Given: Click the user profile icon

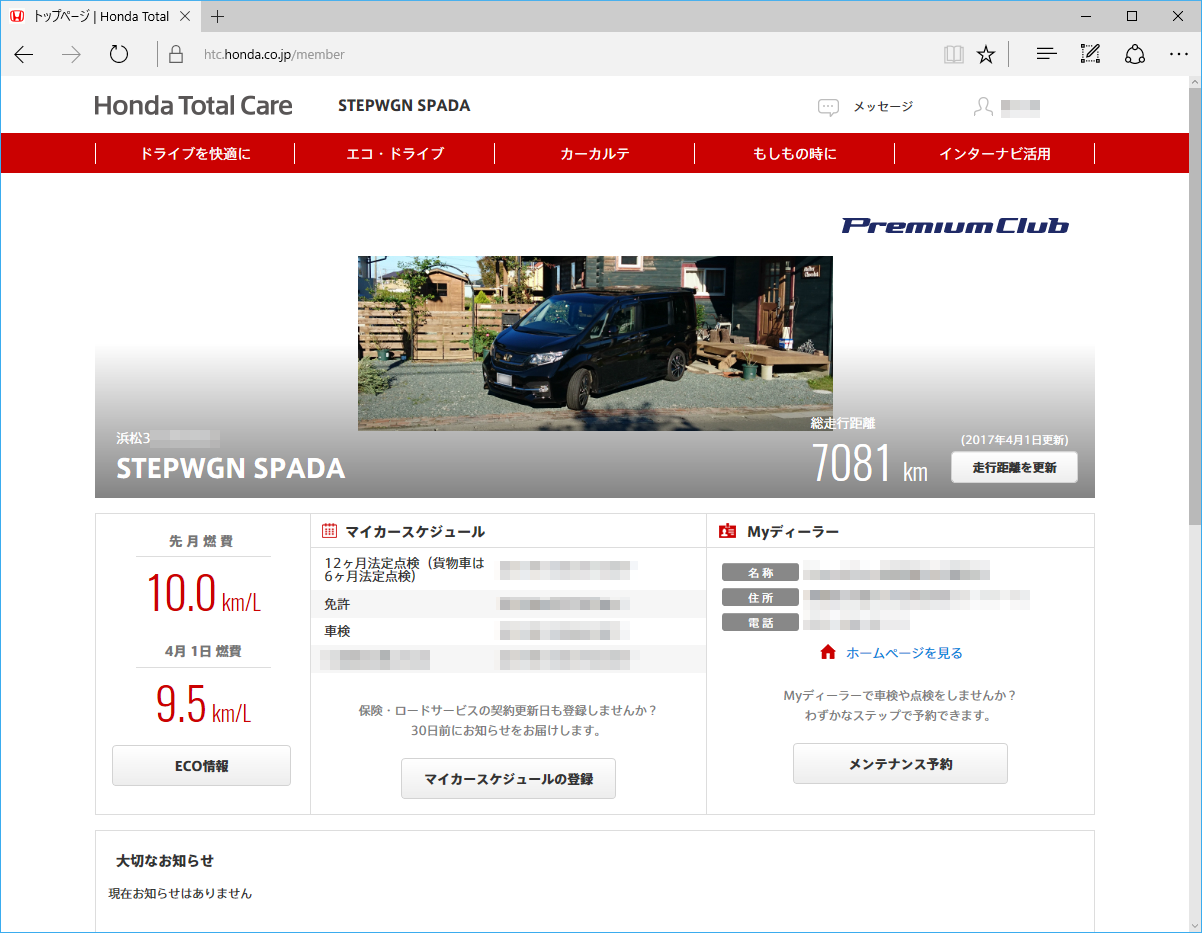Looking at the screenshot, I should point(984,106).
